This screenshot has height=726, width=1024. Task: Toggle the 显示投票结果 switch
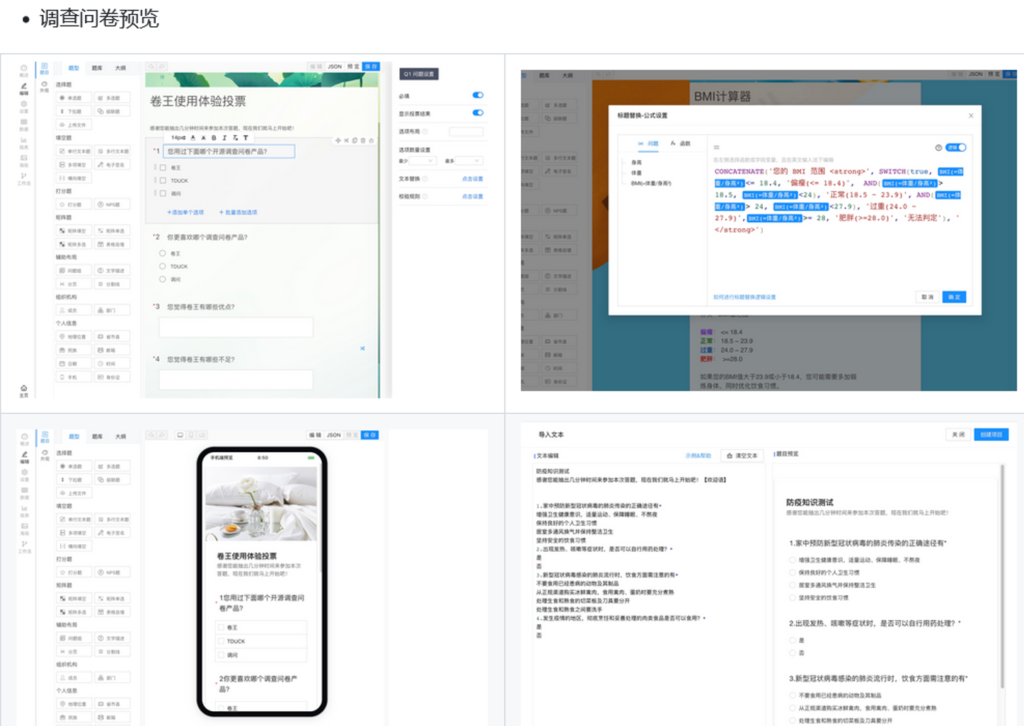(477, 113)
